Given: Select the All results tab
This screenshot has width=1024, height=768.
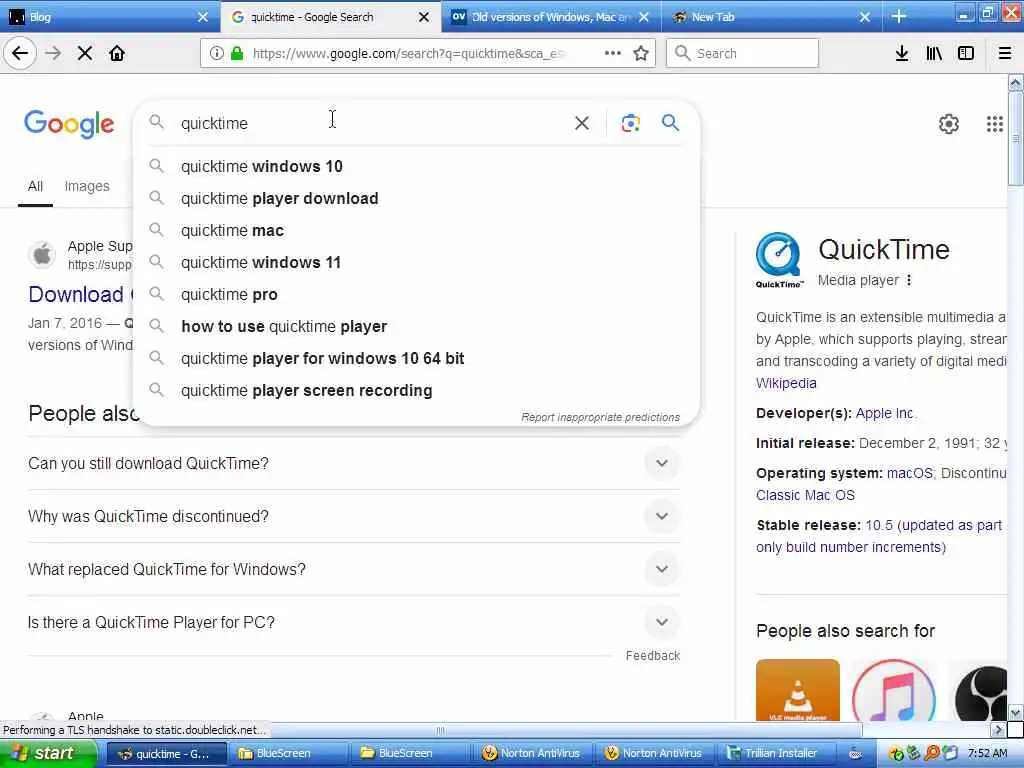Looking at the screenshot, I should pos(35,187).
